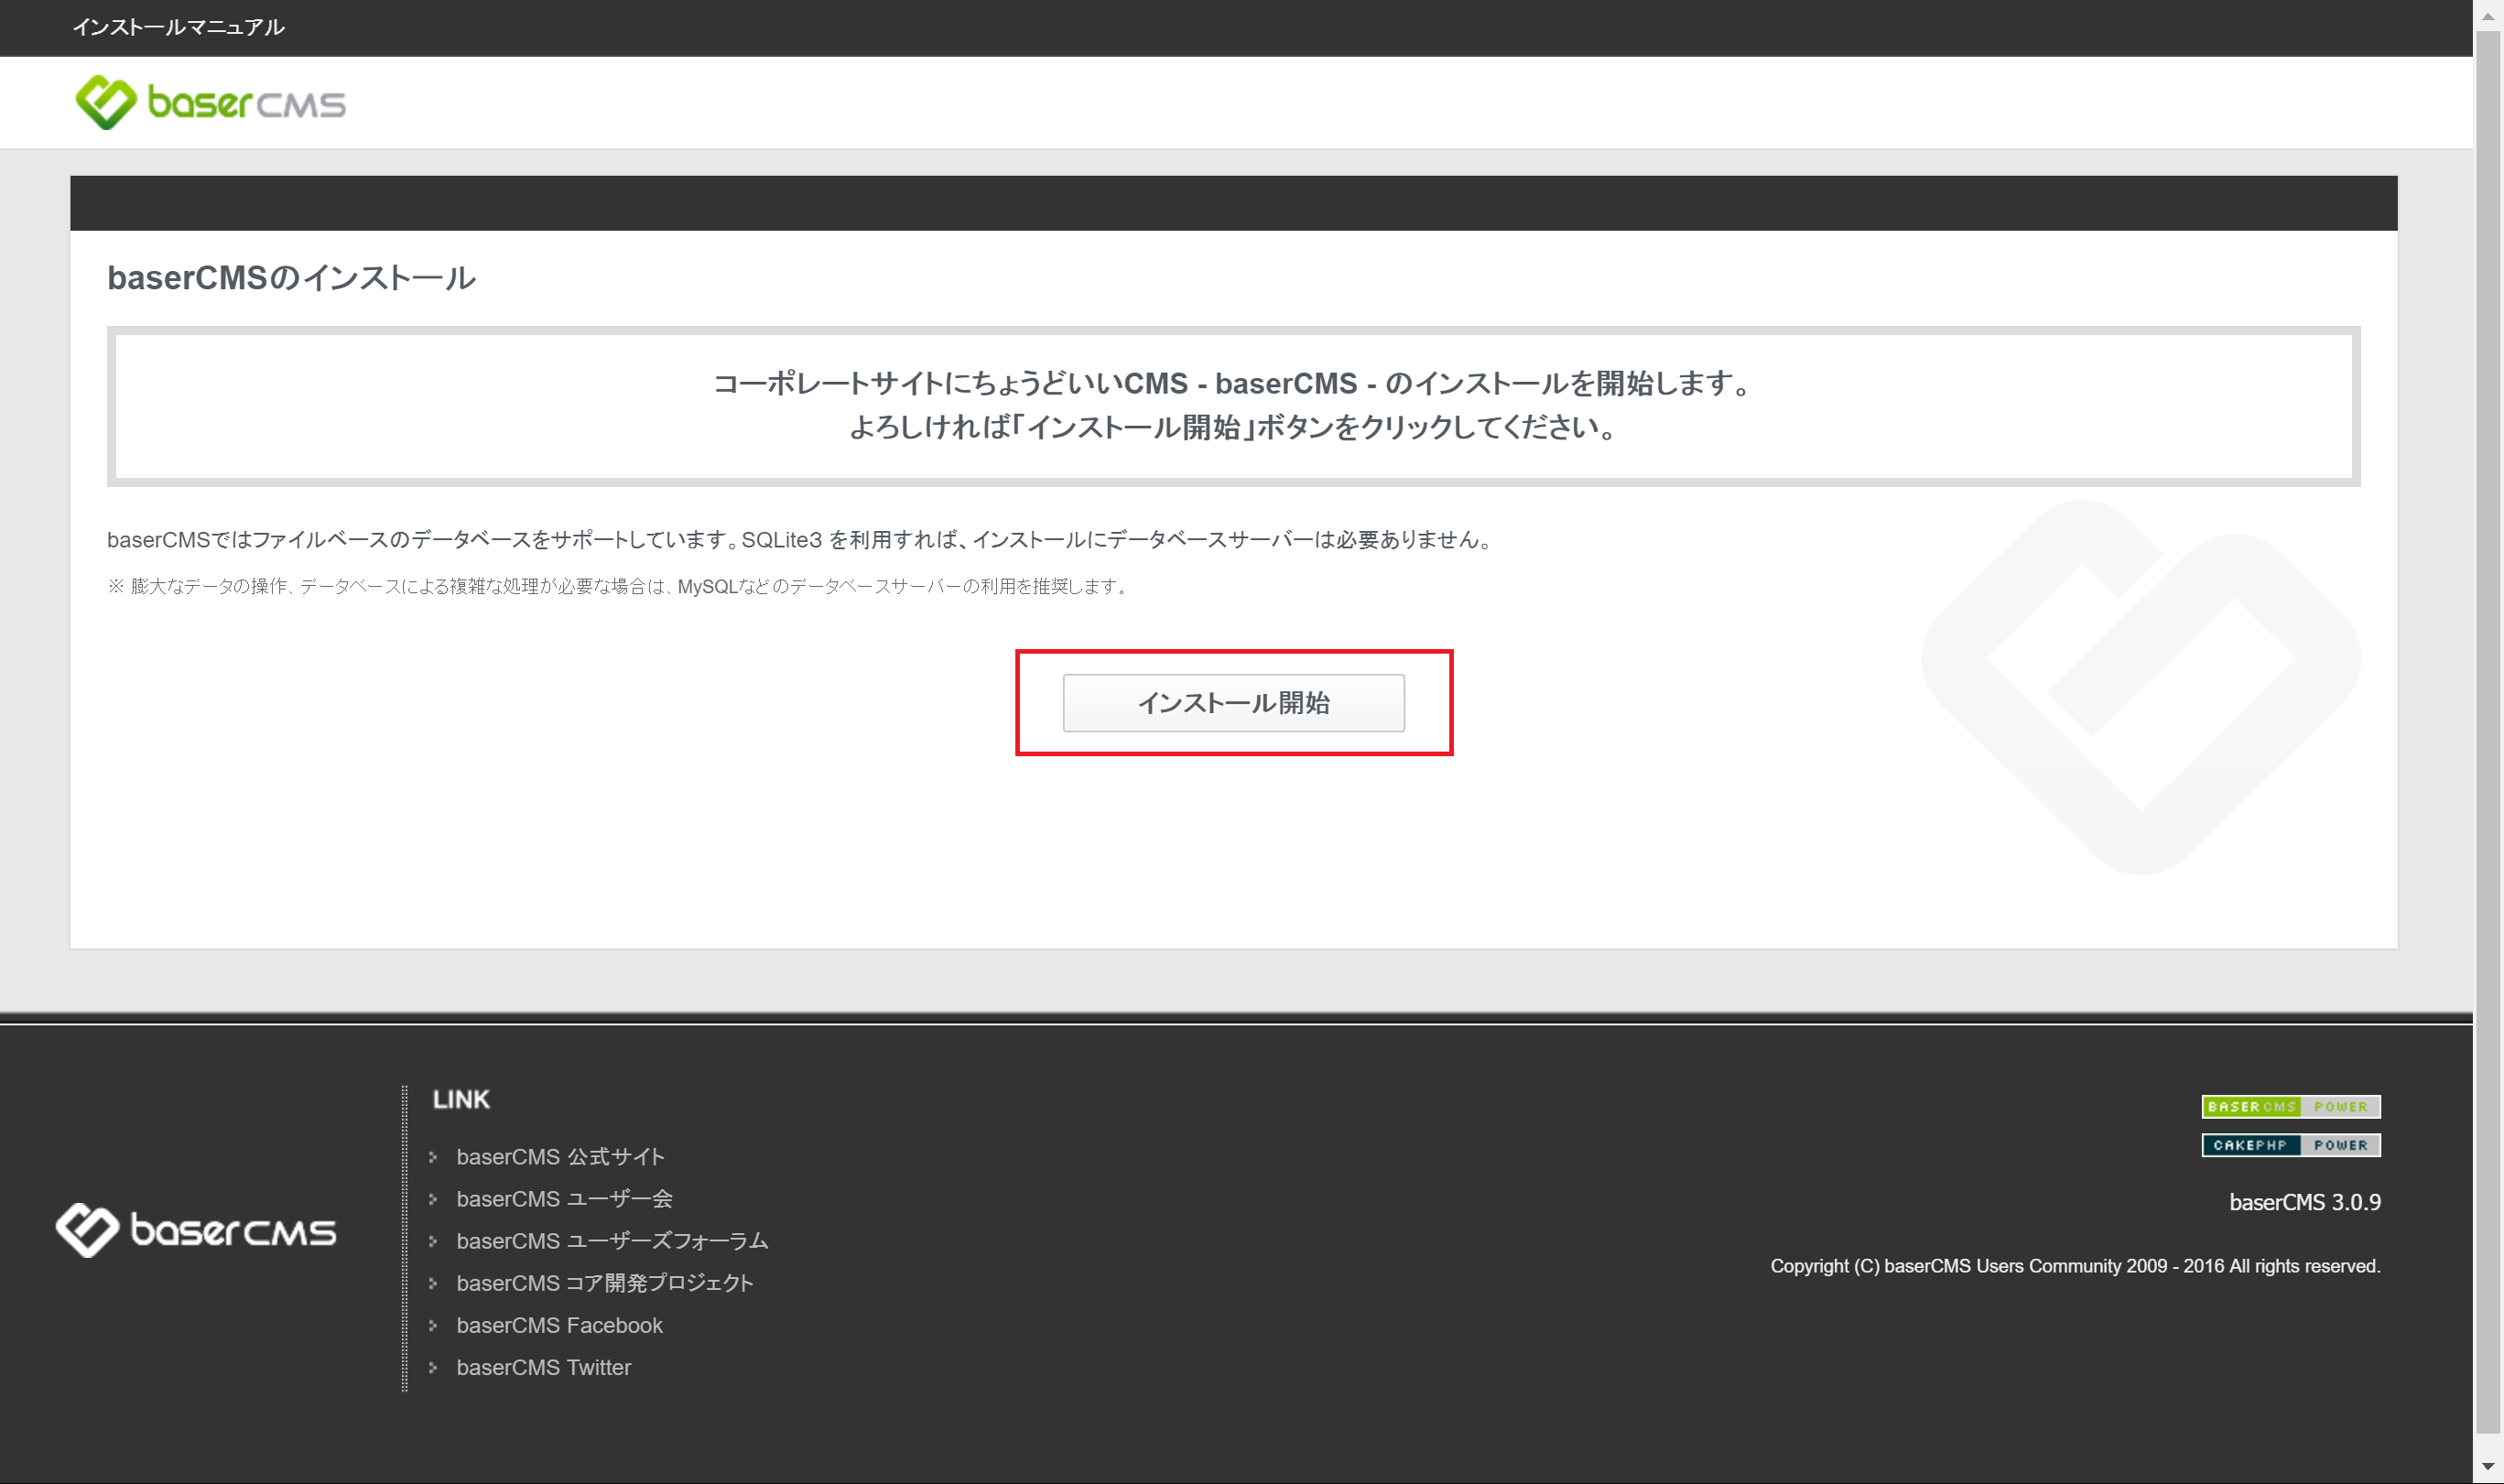Click the よろしければ「インストール開始」 instruction line
The width and height of the screenshot is (2504, 1484).
(1233, 428)
